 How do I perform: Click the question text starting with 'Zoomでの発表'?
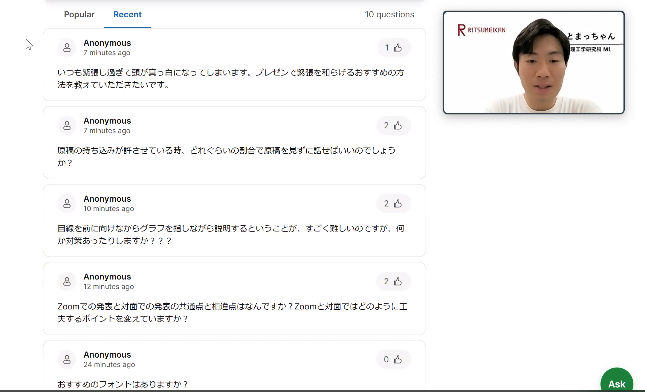[x=232, y=312]
